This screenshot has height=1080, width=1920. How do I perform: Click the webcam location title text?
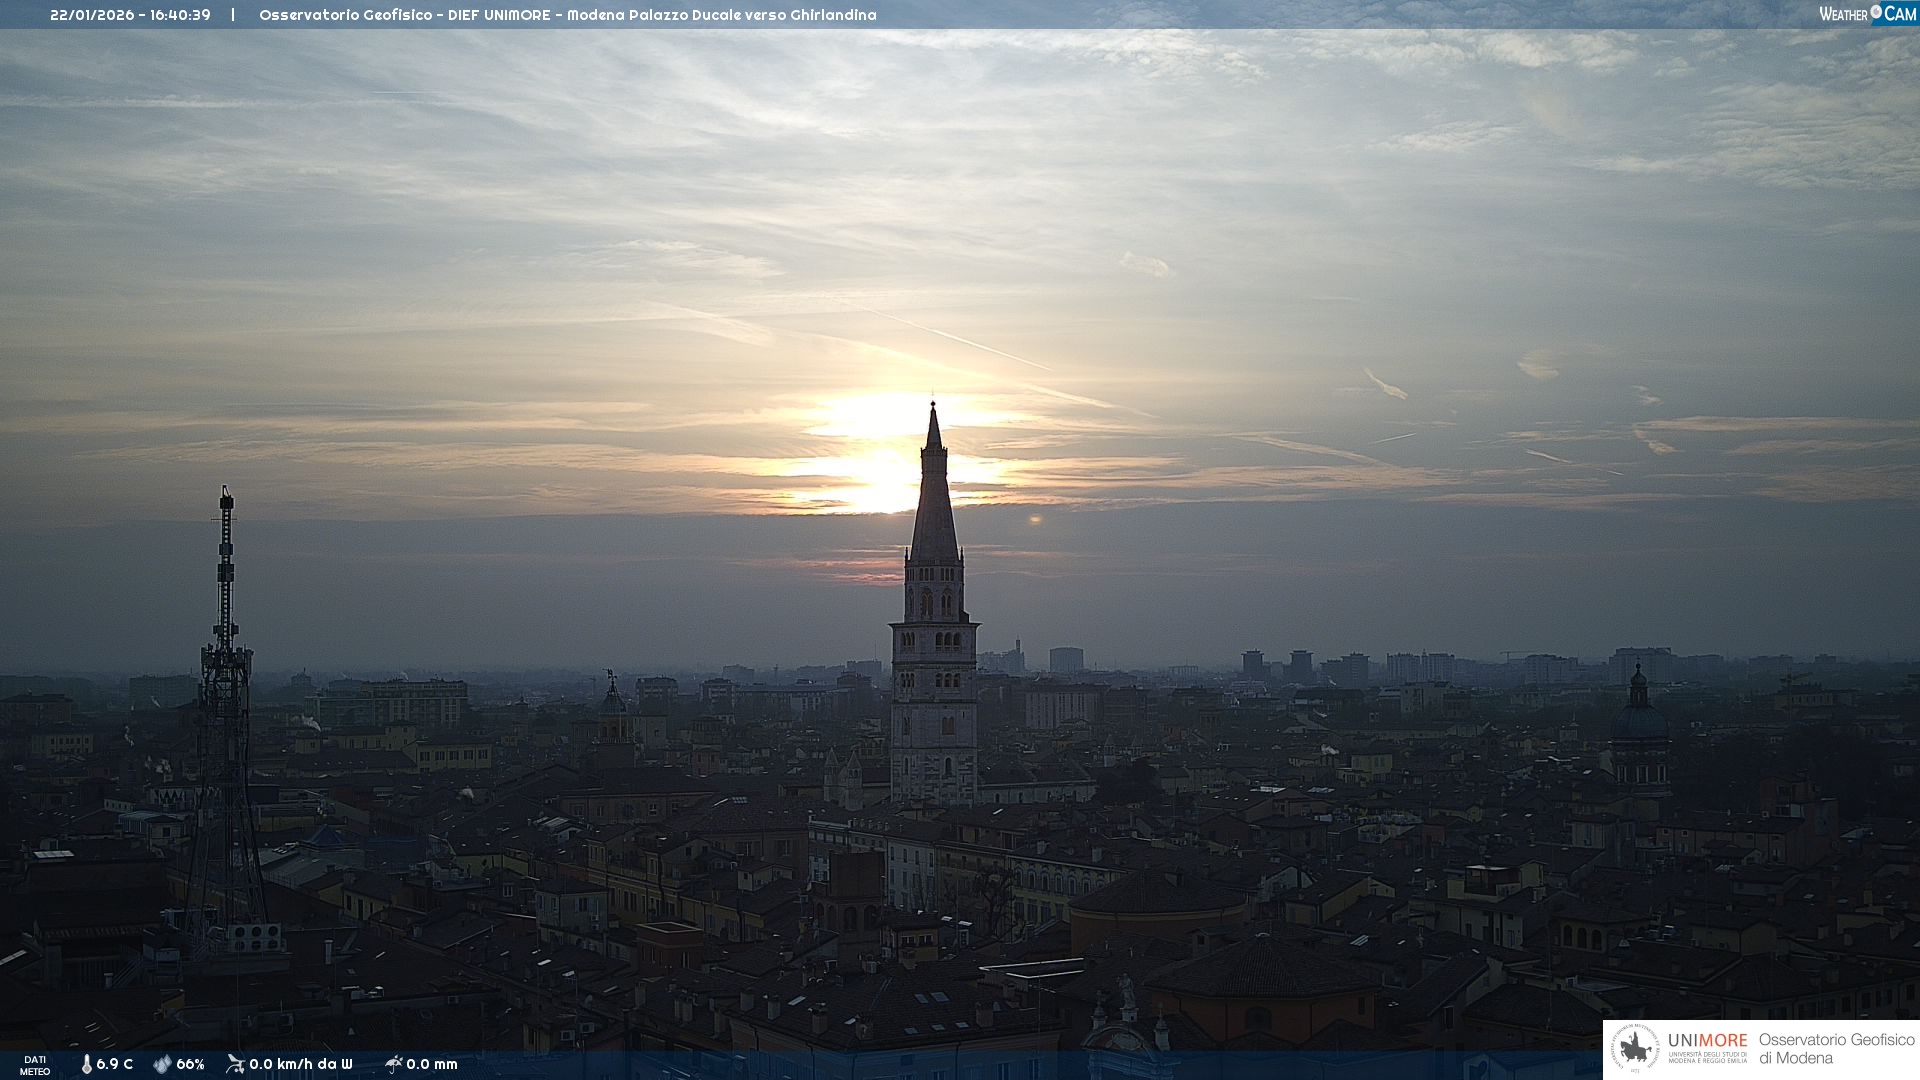[x=567, y=15]
